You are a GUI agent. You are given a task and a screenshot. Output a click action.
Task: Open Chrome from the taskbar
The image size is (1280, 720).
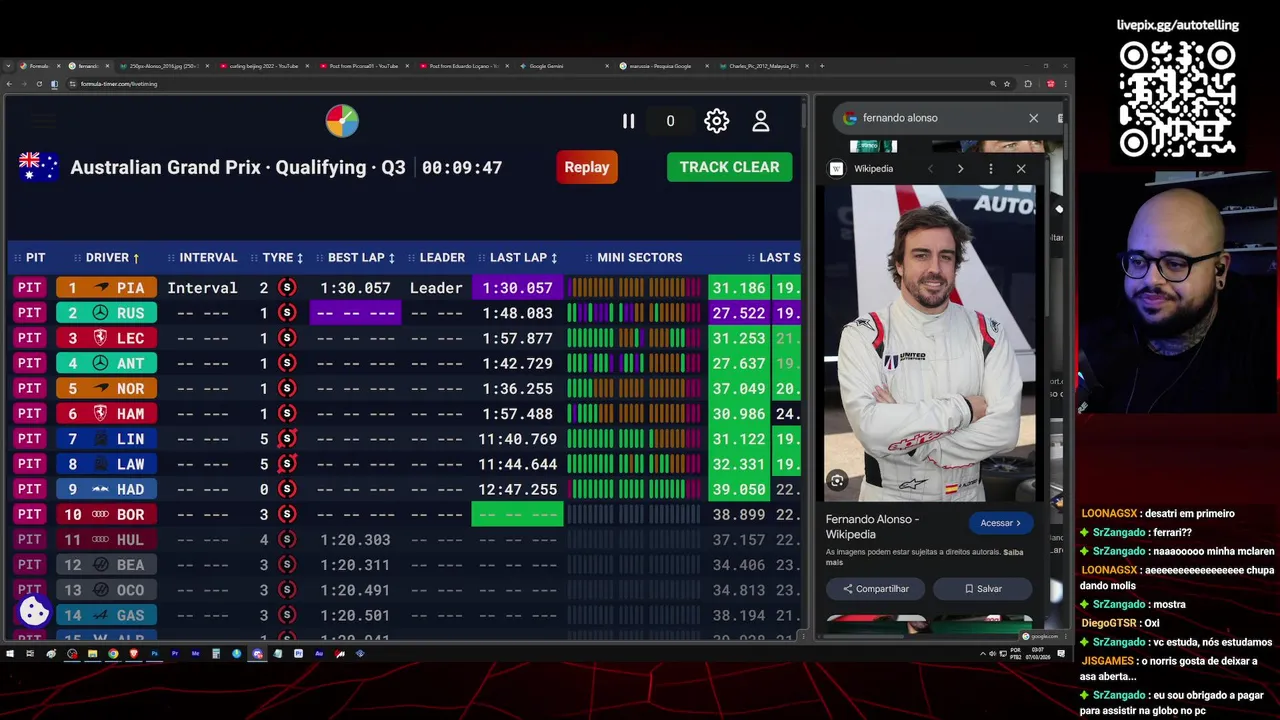[113, 654]
